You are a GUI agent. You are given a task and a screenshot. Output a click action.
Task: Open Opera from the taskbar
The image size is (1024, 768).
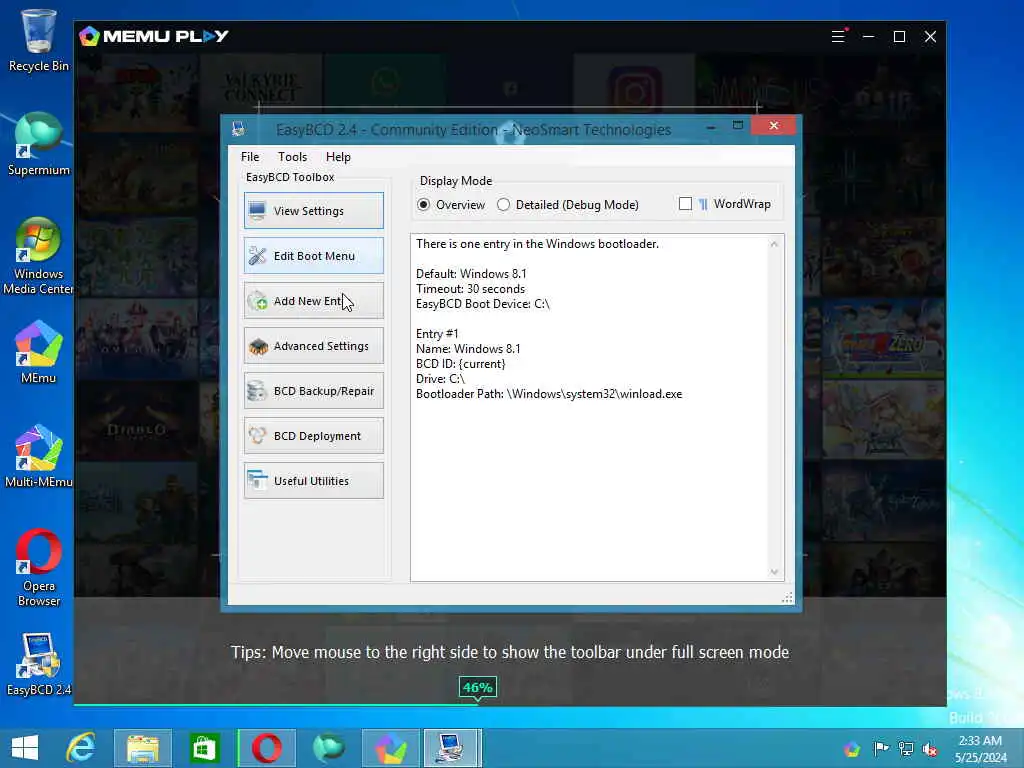click(266, 748)
